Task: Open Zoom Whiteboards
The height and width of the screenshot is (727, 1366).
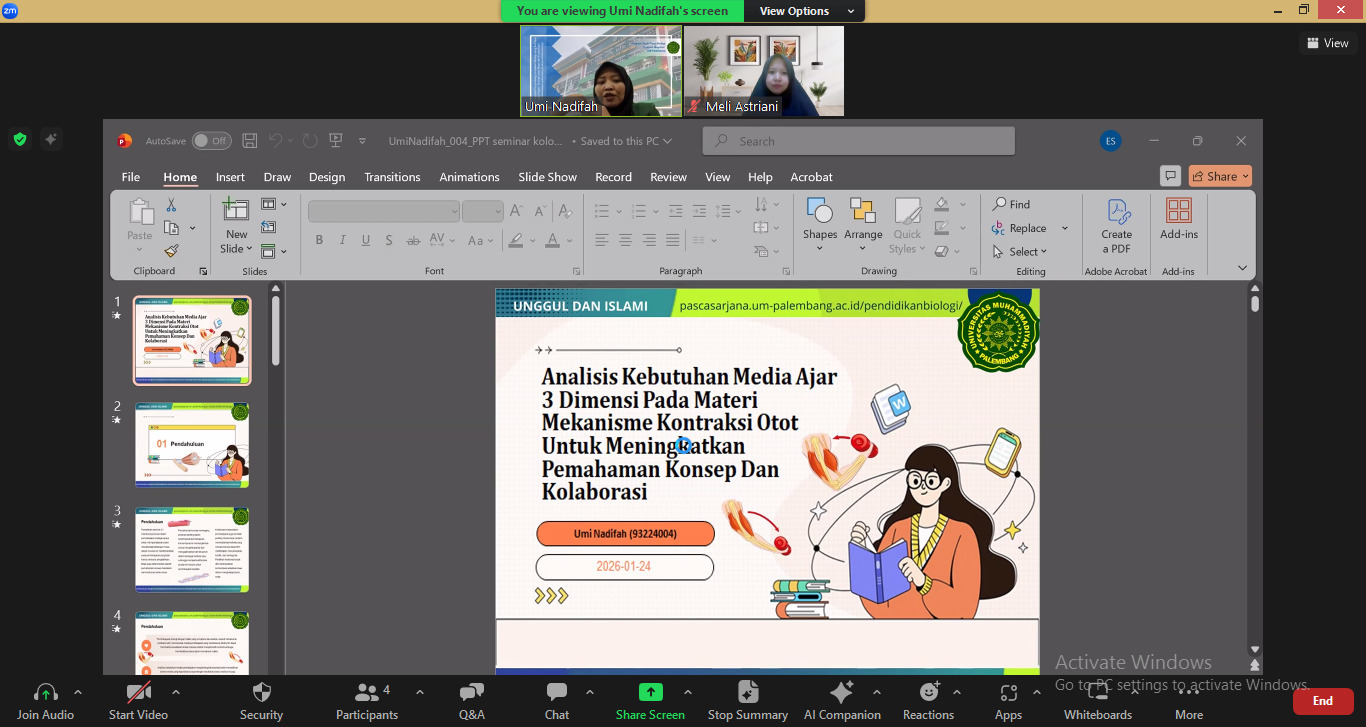Action: pyautogui.click(x=1097, y=692)
